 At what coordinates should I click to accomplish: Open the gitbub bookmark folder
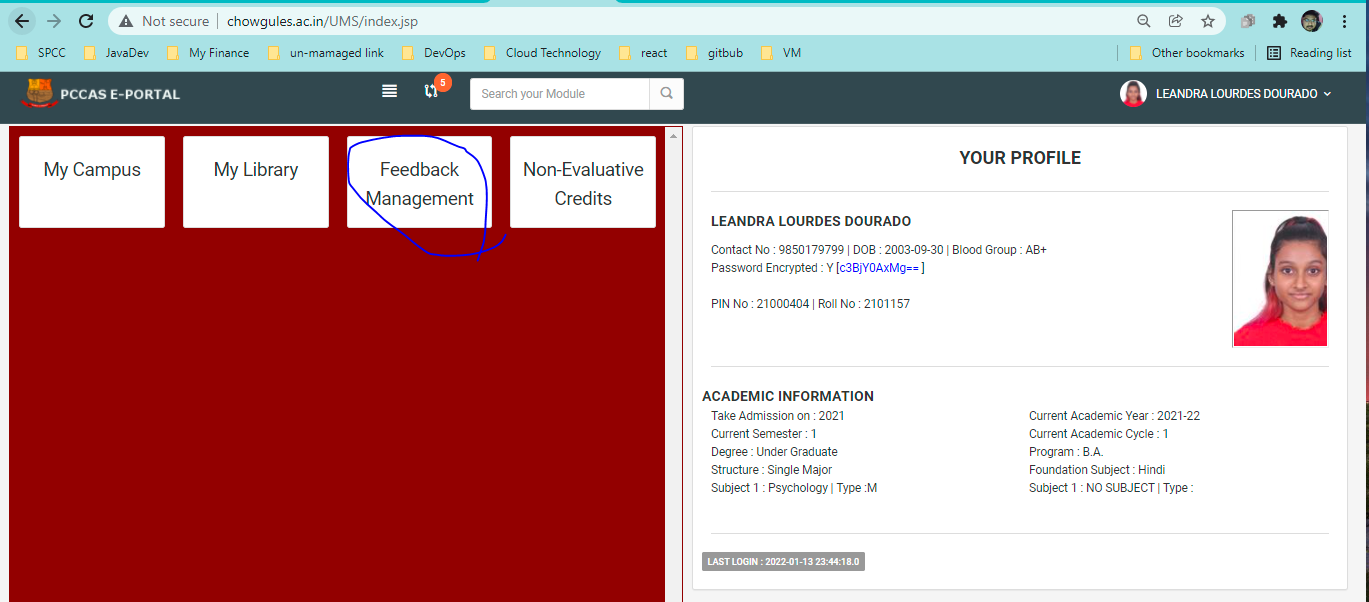pyautogui.click(x=715, y=53)
